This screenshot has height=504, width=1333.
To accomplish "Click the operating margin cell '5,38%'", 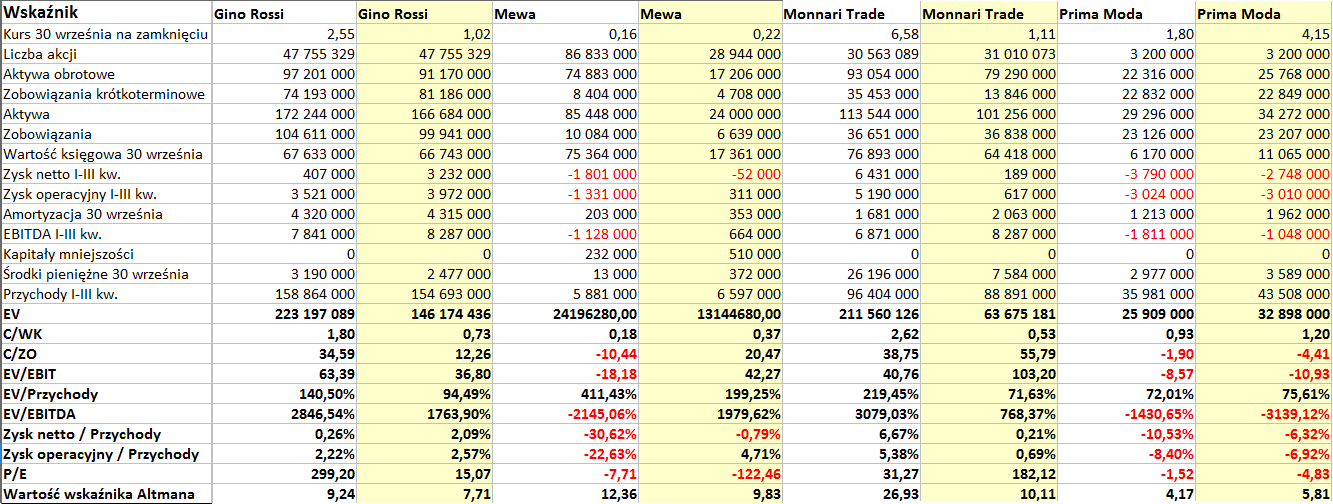I will point(850,454).
